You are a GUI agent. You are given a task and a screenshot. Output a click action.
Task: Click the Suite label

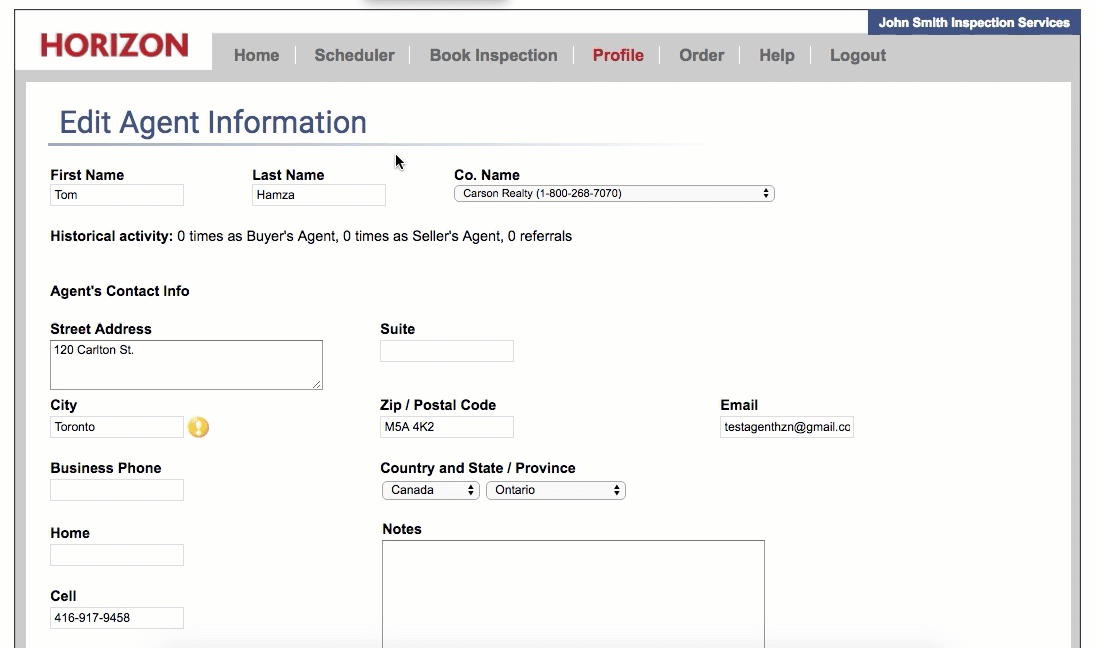(397, 329)
